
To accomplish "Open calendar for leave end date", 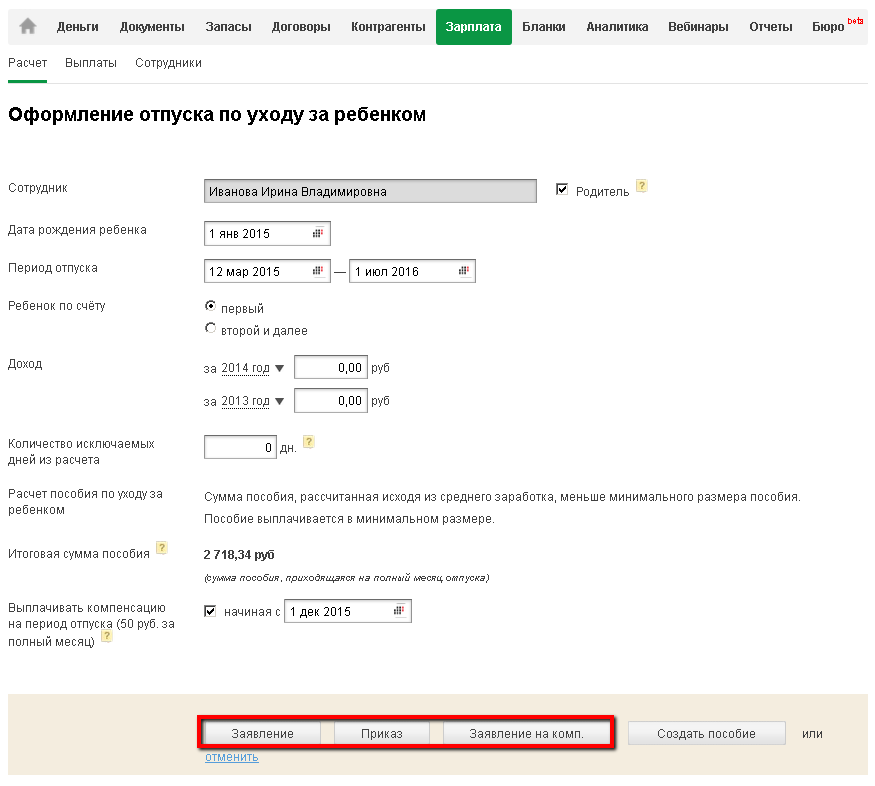I will pyautogui.click(x=463, y=271).
